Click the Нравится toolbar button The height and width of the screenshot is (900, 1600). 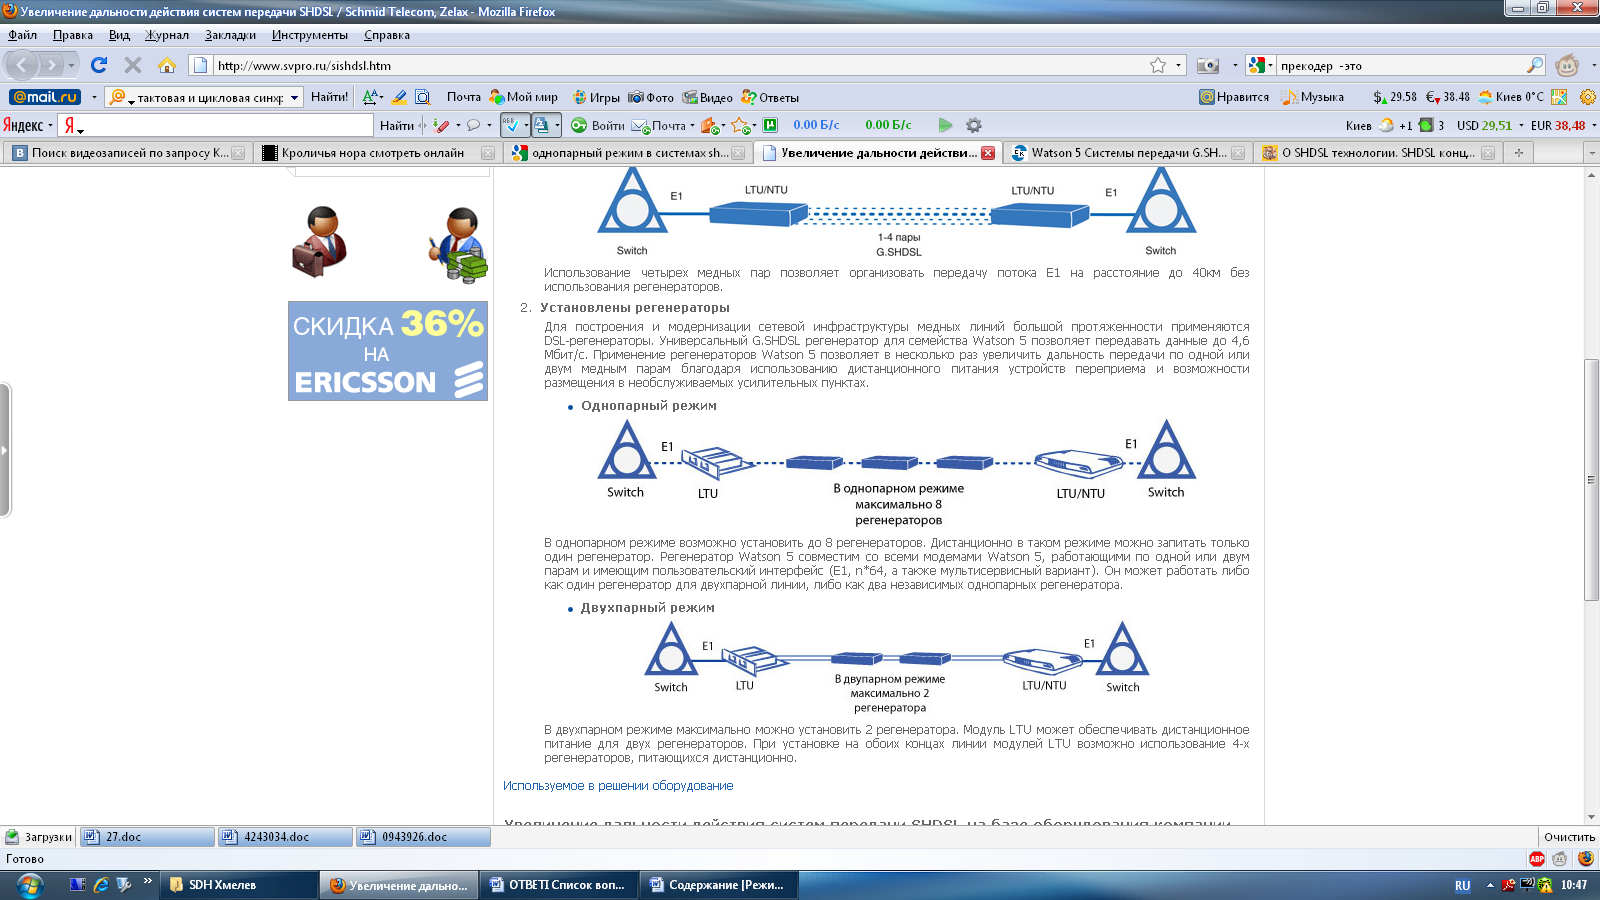1235,97
